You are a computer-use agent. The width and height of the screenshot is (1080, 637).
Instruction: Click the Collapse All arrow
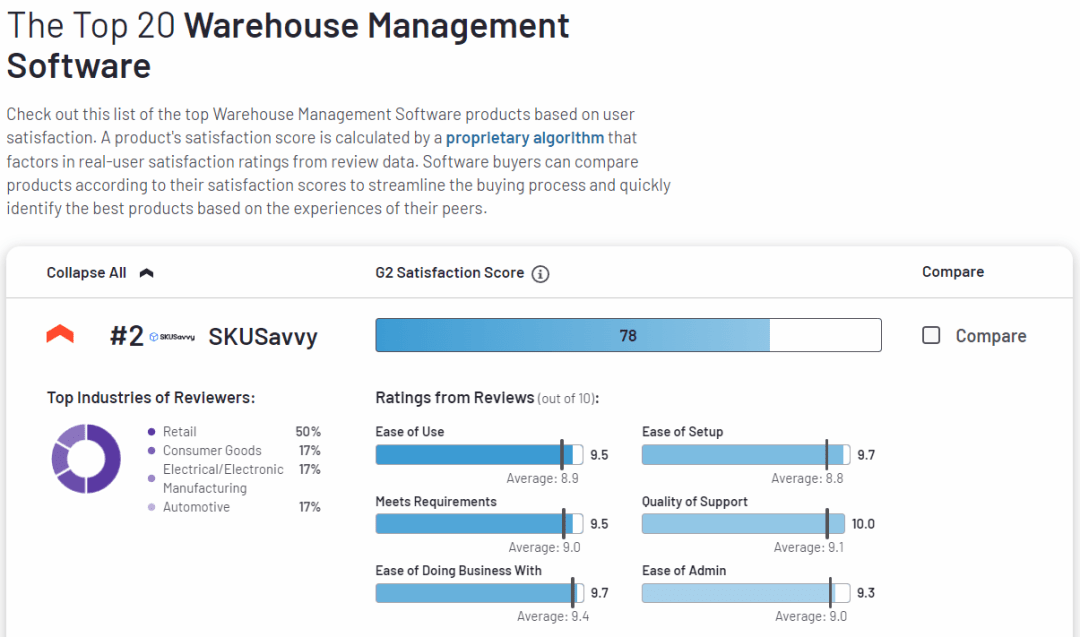(146, 273)
